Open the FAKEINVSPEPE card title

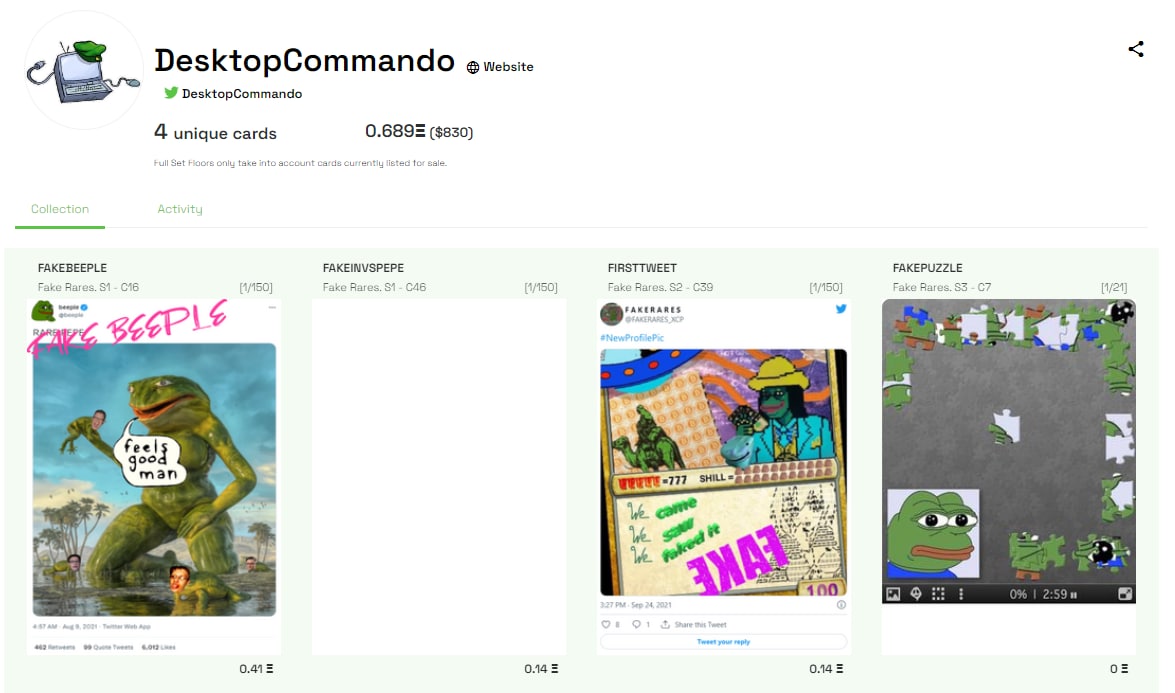[x=363, y=267]
